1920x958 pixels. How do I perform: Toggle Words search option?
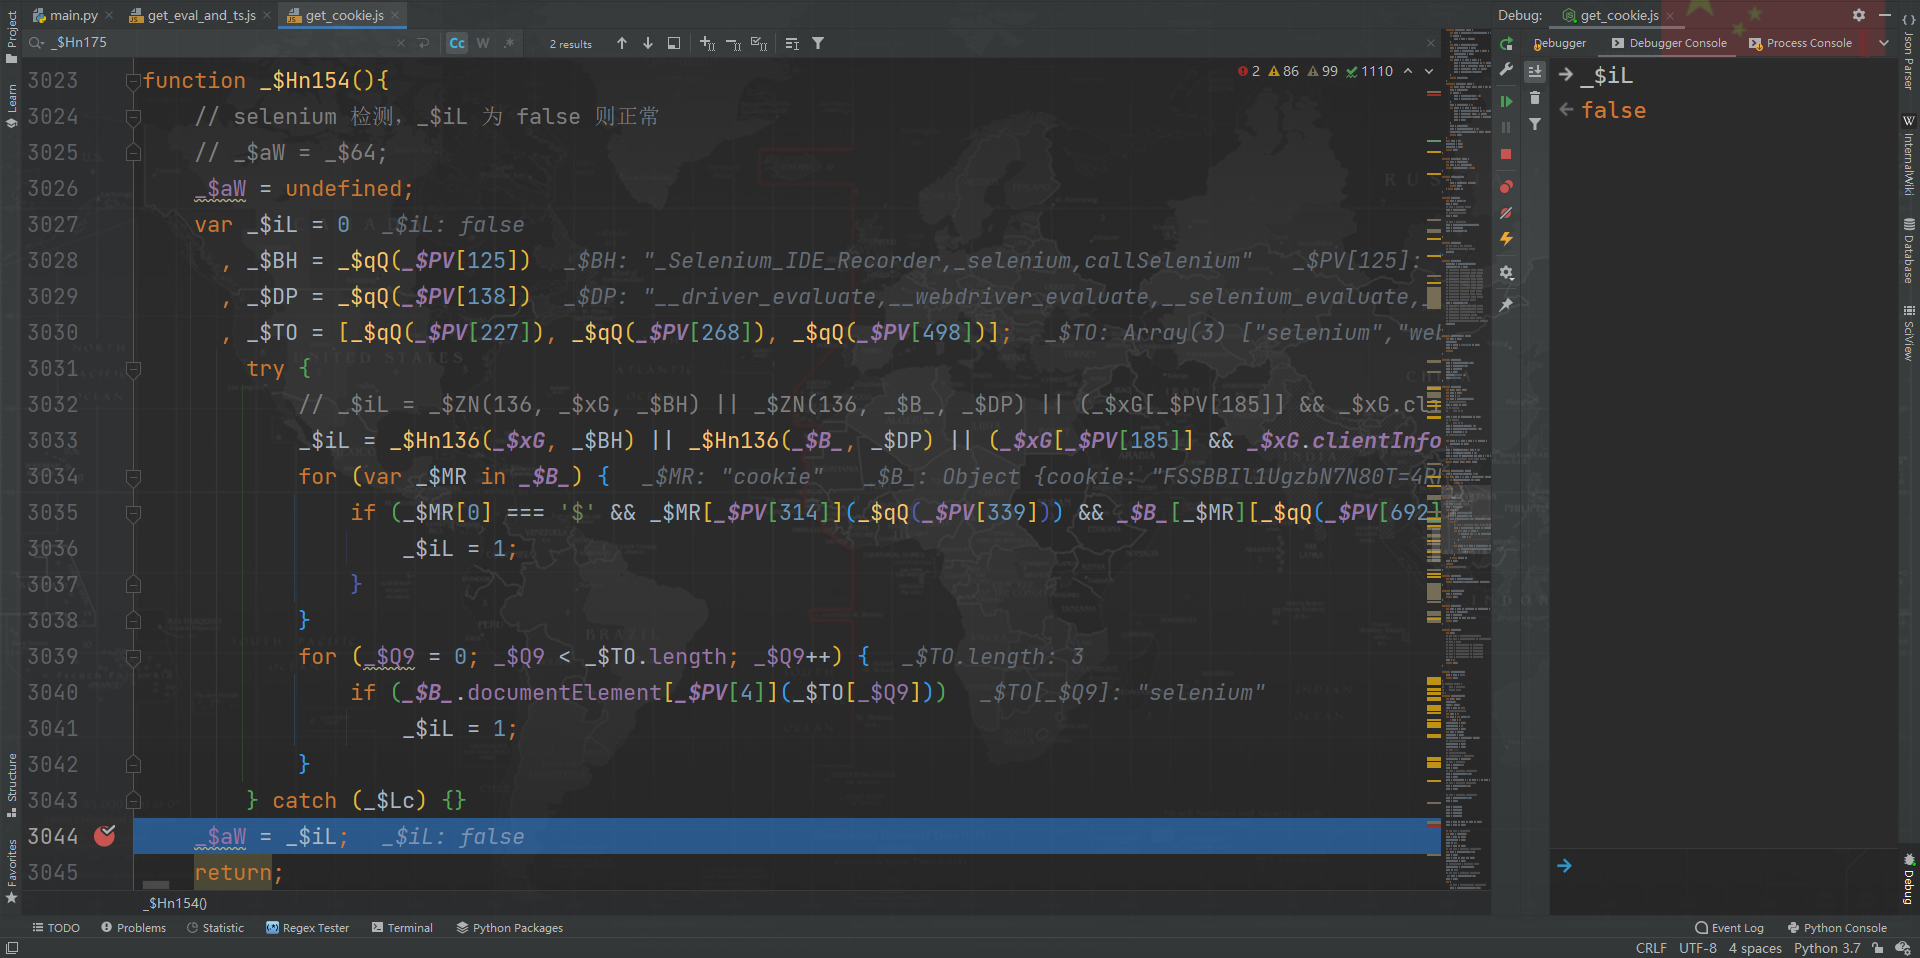click(x=483, y=43)
